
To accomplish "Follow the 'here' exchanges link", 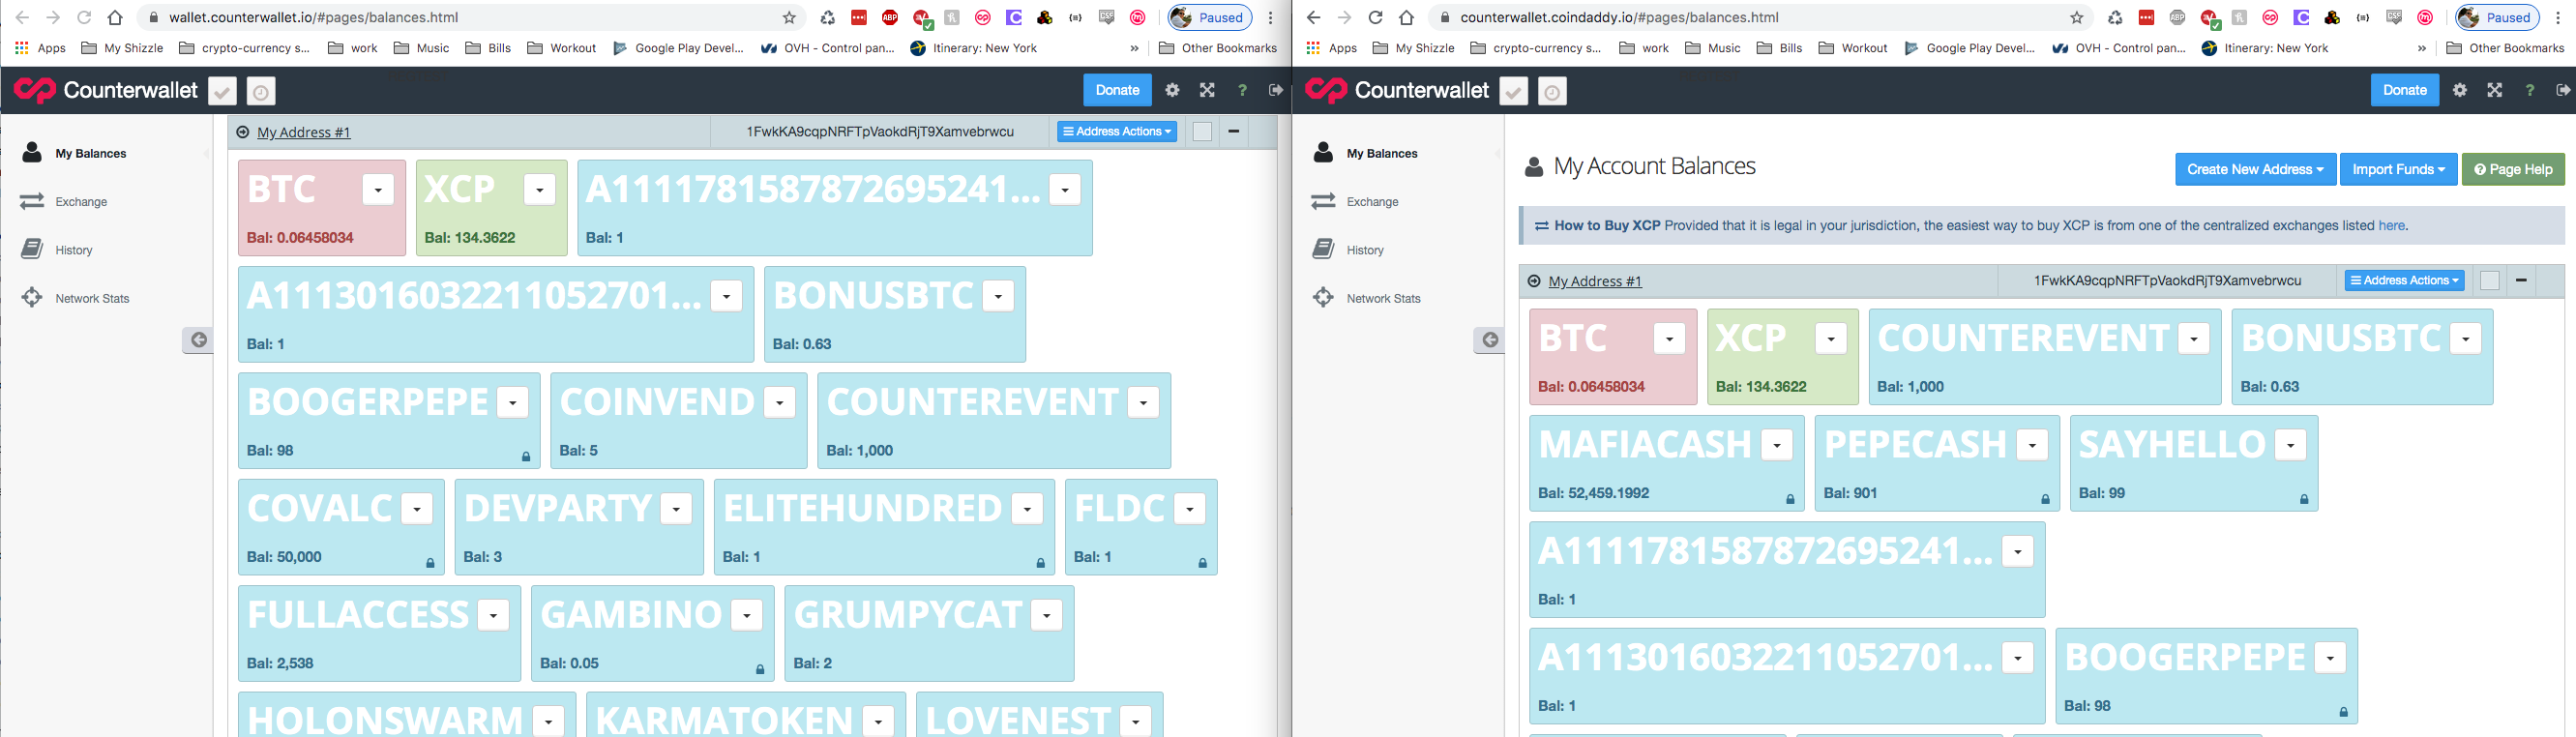I will 2391,225.
